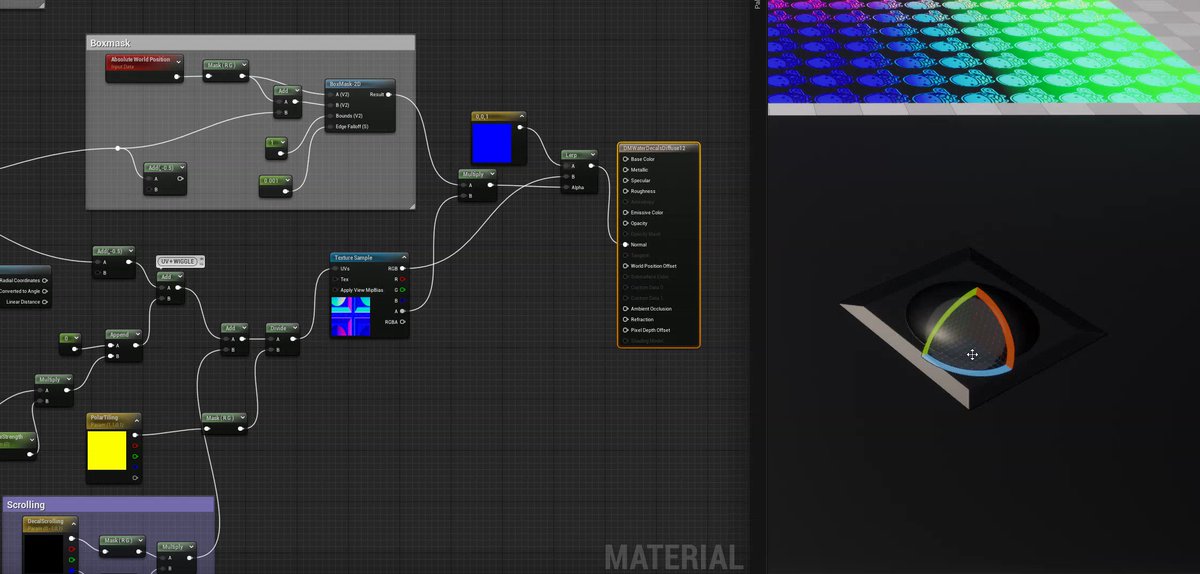The height and width of the screenshot is (574, 1200).
Task: Click PolarTiling green channel output pin
Action: tap(136, 455)
